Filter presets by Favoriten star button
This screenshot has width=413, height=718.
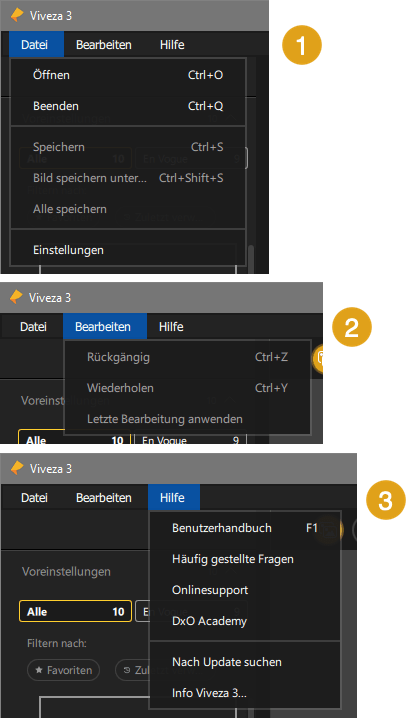pyautogui.click(x=63, y=670)
